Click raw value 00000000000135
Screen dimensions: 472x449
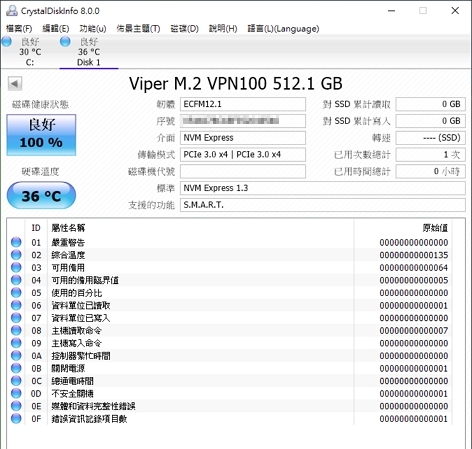(414, 255)
